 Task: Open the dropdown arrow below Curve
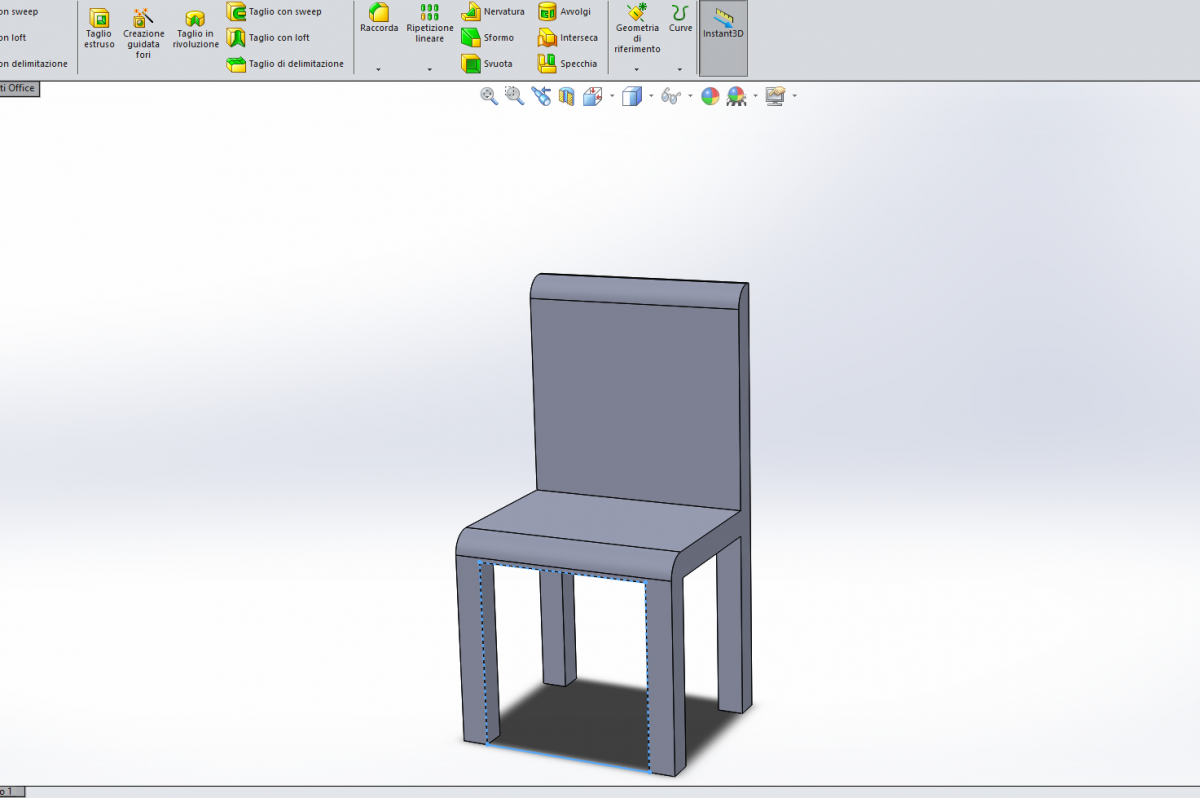point(680,70)
